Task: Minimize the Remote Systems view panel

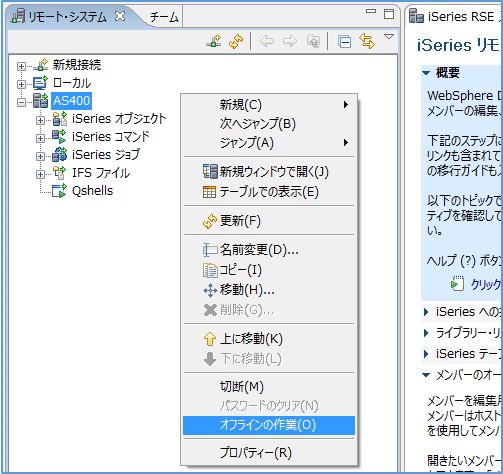Action: pyautogui.click(x=371, y=11)
